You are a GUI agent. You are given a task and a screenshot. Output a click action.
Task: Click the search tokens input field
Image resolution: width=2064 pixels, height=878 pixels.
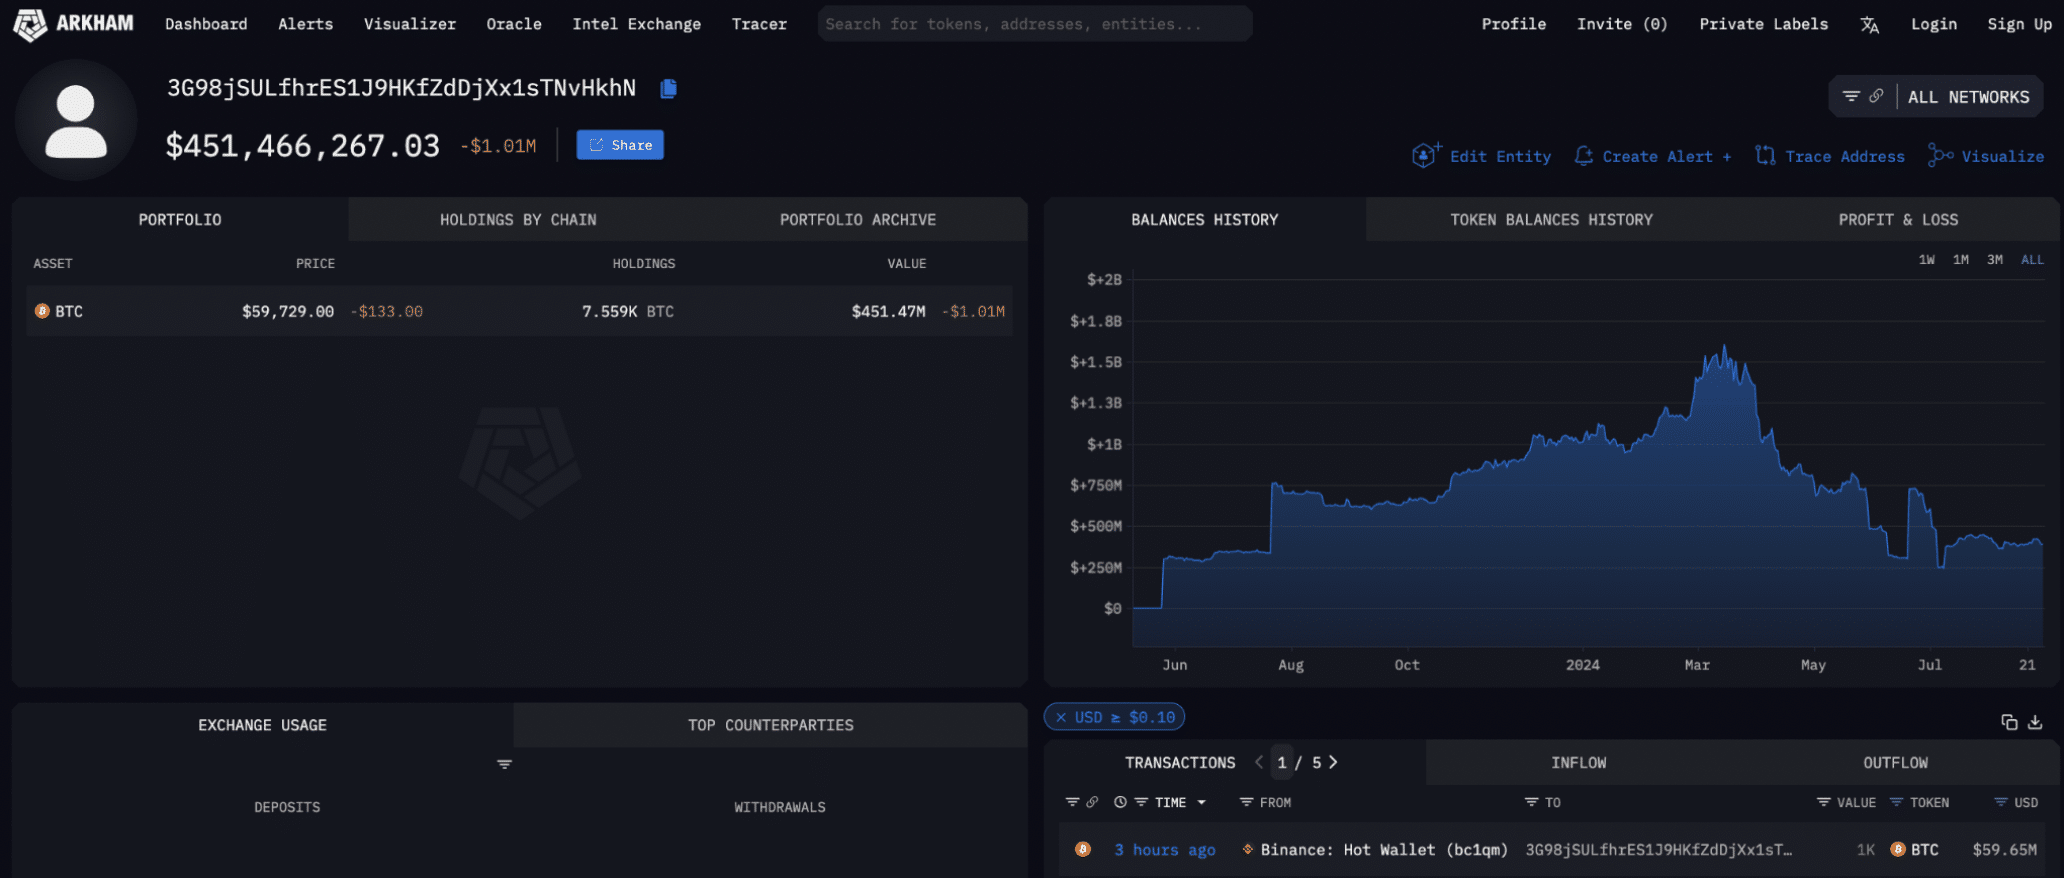(x=1033, y=24)
